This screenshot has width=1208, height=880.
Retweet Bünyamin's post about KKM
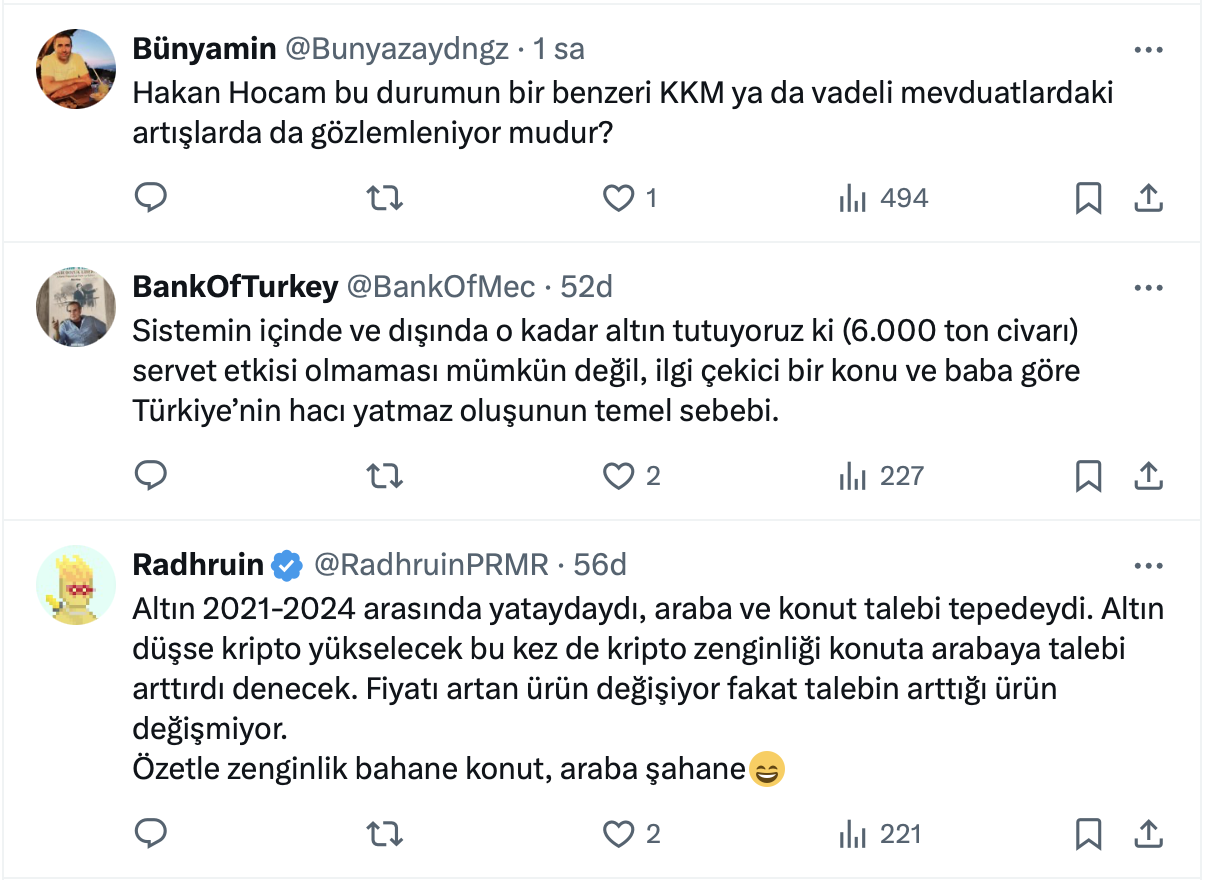click(384, 198)
